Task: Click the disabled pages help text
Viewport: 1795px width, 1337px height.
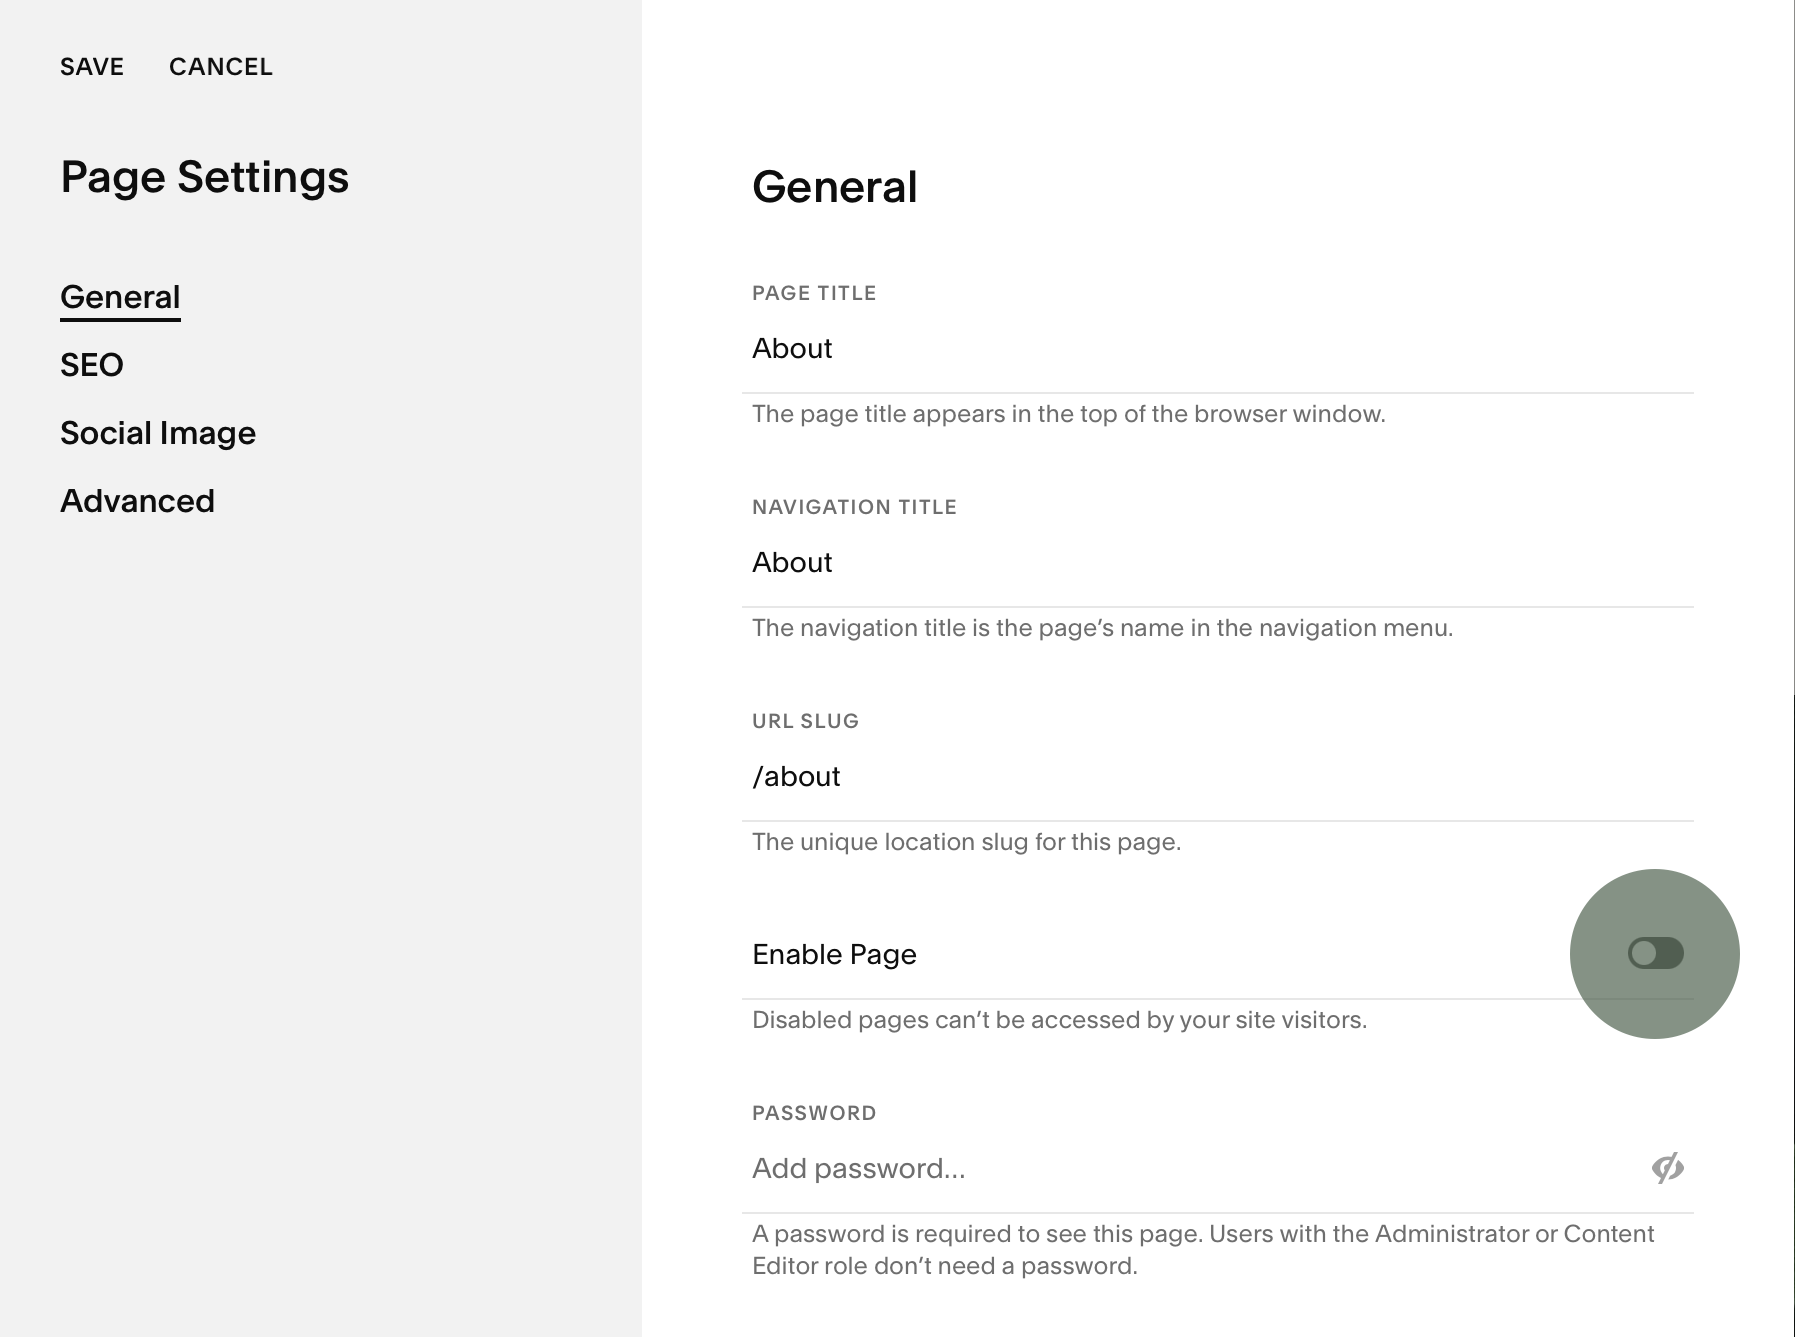Action: [x=1059, y=1020]
